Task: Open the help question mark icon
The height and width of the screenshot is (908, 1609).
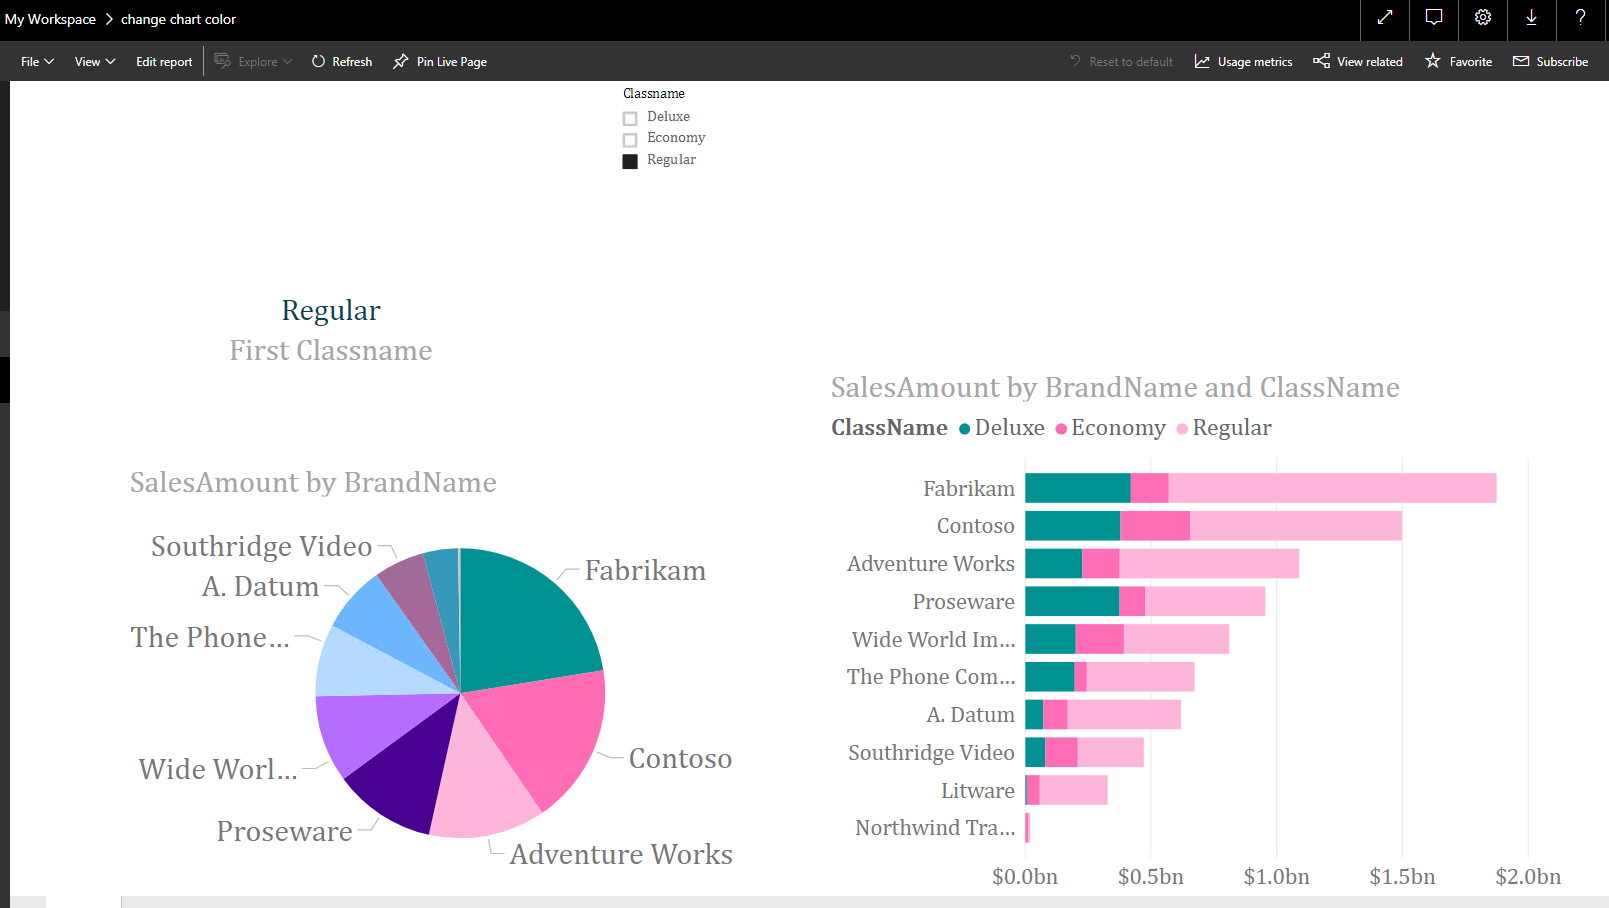Action: (1580, 17)
